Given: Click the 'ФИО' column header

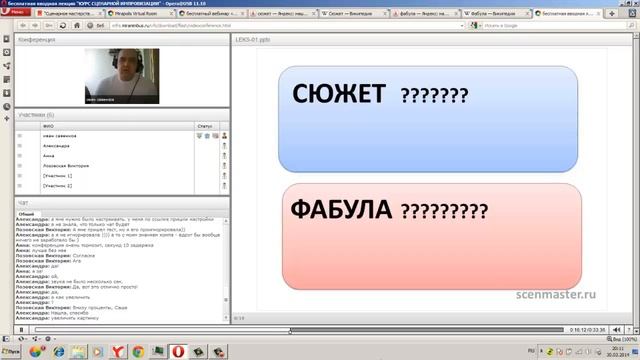Looking at the screenshot, I should click(117, 126).
